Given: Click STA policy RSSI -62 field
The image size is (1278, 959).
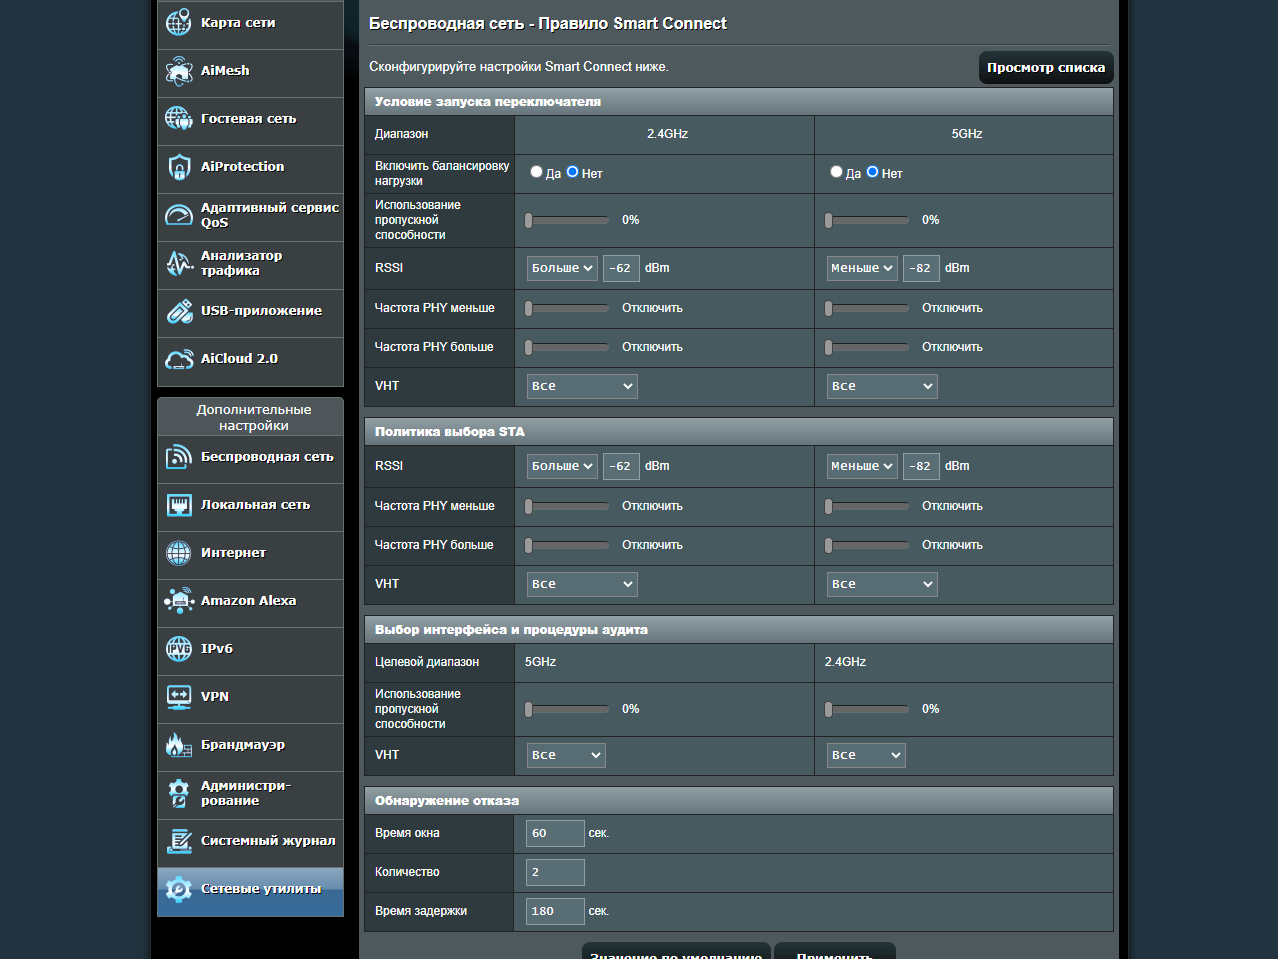Looking at the screenshot, I should click(621, 466).
